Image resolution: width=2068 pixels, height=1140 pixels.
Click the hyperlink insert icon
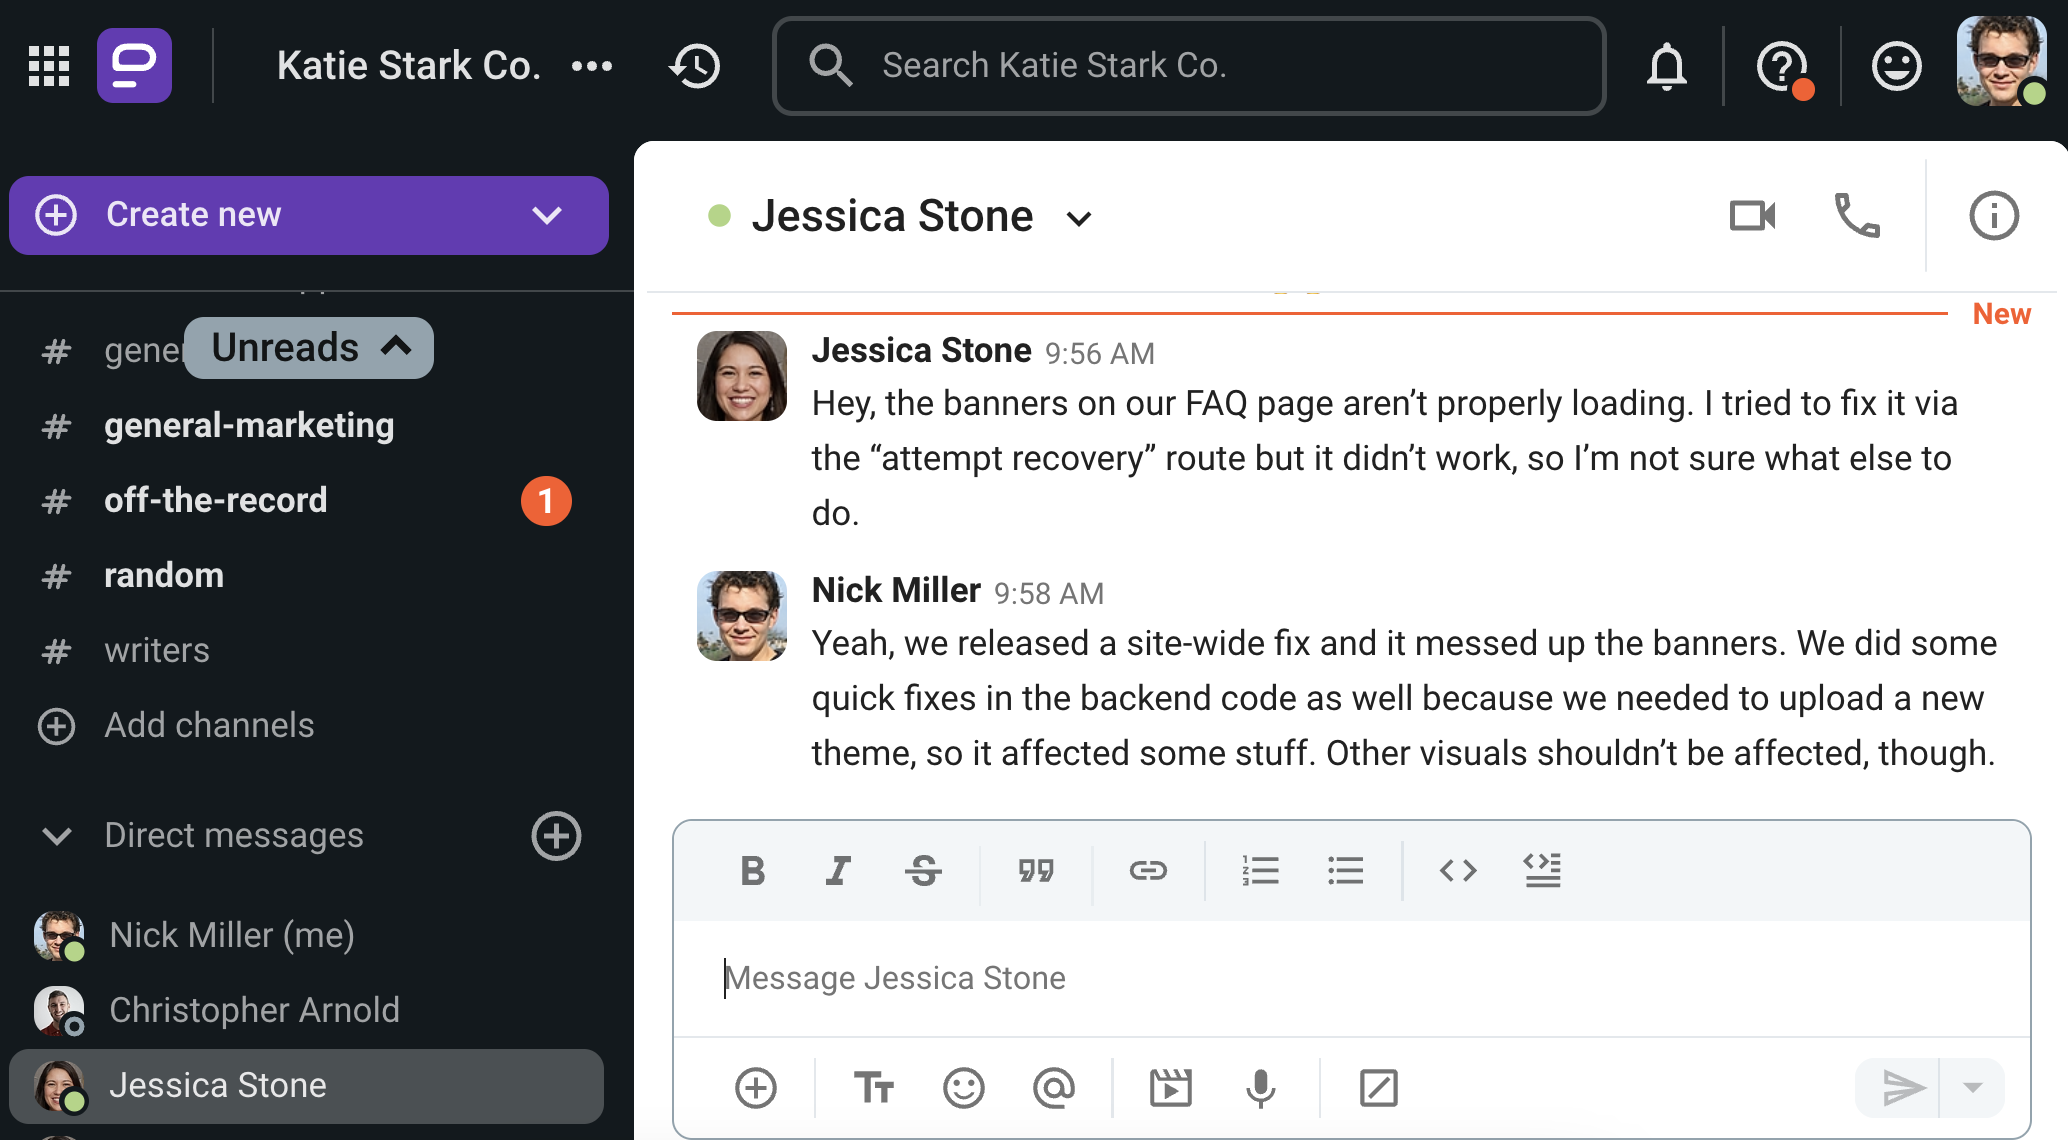coord(1146,868)
